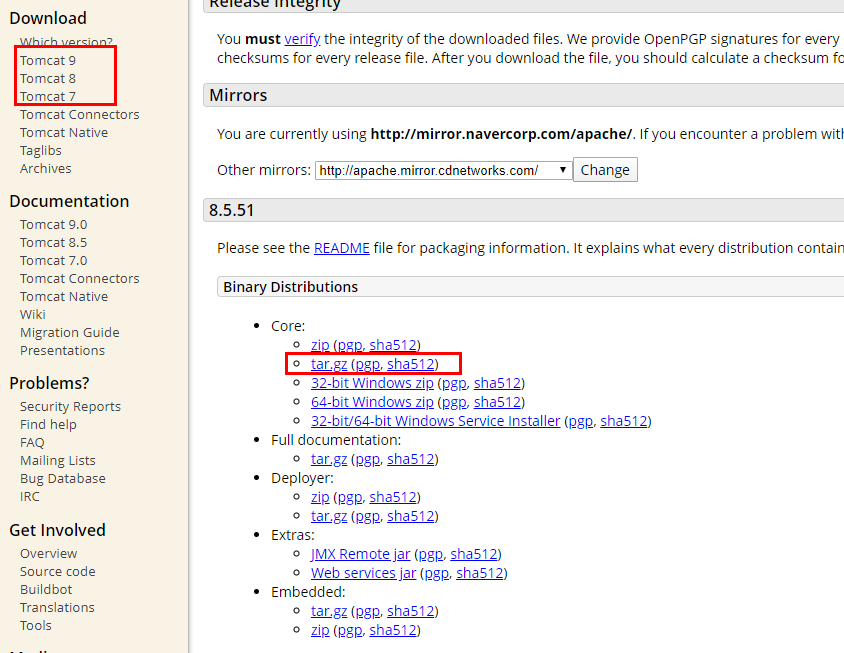Open sha512 for 64-bit Windows zip
The image size is (844, 653).
[497, 402]
